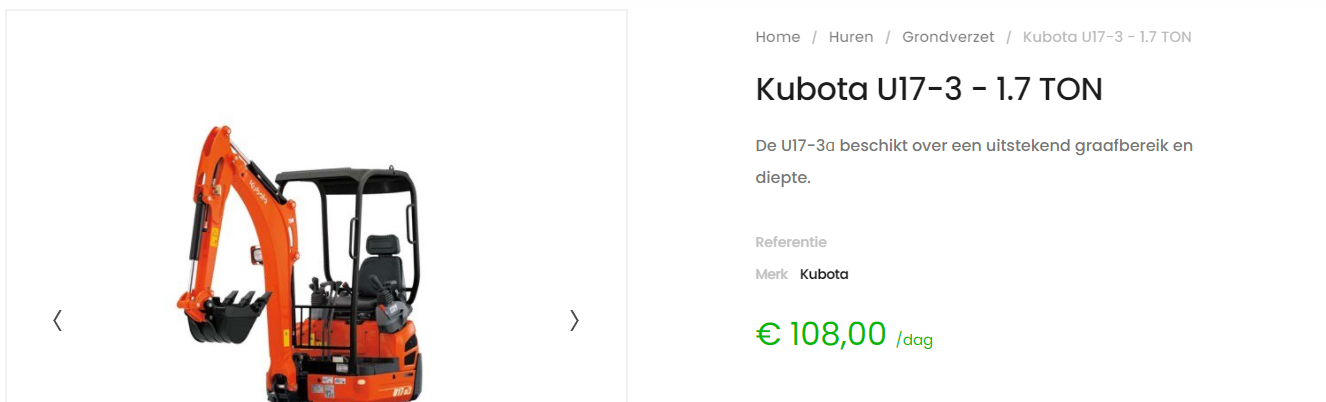
Task: Go to Home in the breadcrumb
Action: (x=777, y=37)
